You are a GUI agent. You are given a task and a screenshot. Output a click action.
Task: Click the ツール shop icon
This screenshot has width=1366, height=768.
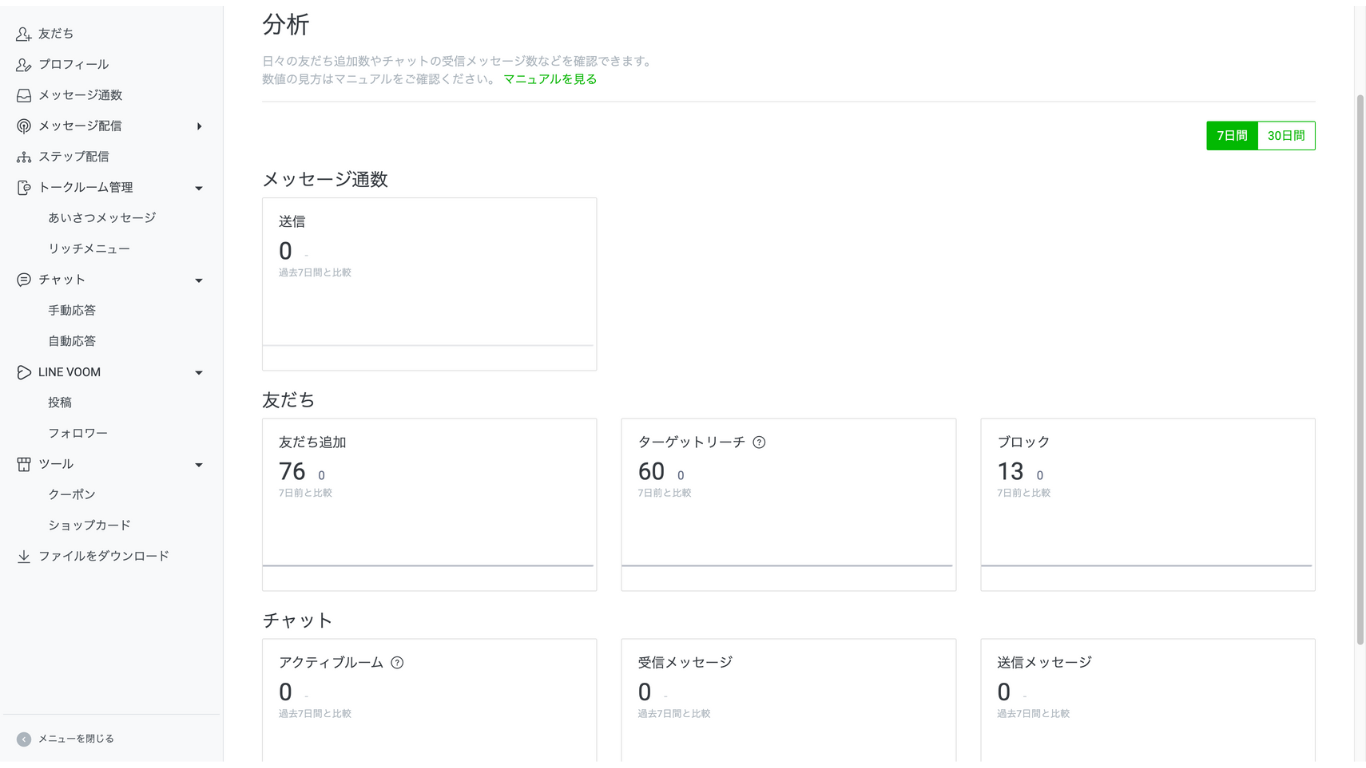click(x=24, y=464)
